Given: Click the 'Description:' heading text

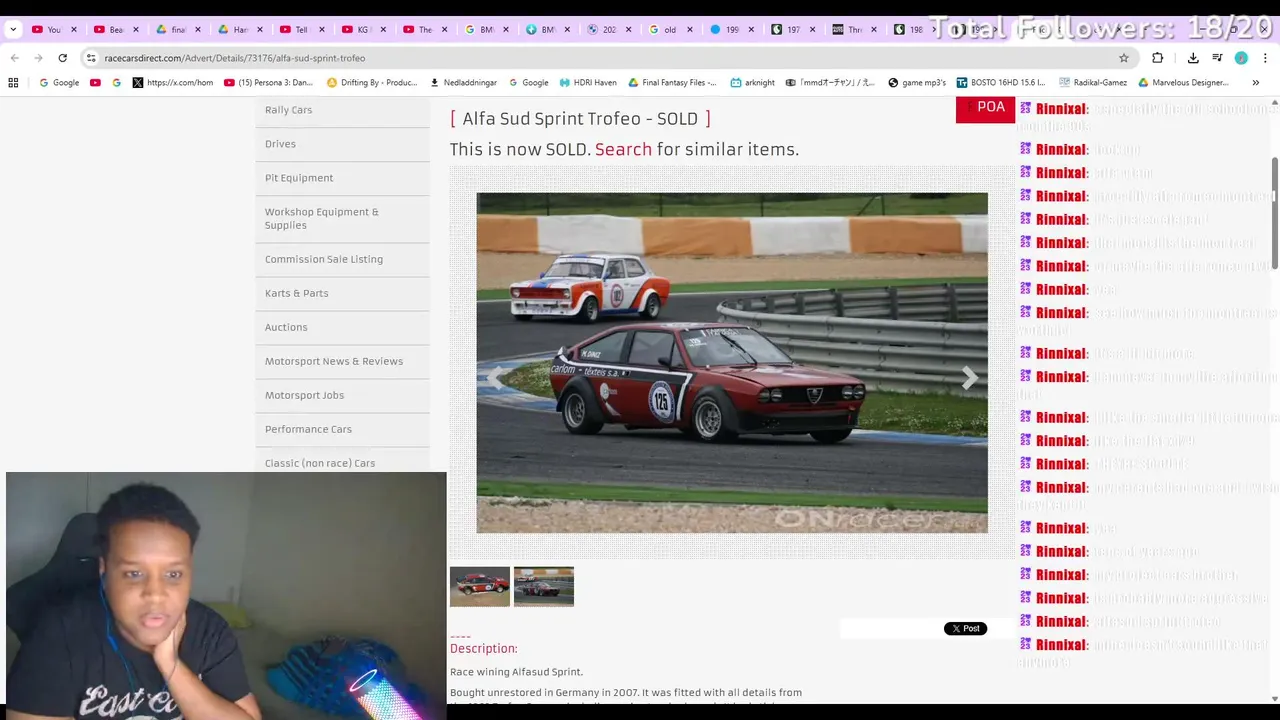Looking at the screenshot, I should point(484,648).
